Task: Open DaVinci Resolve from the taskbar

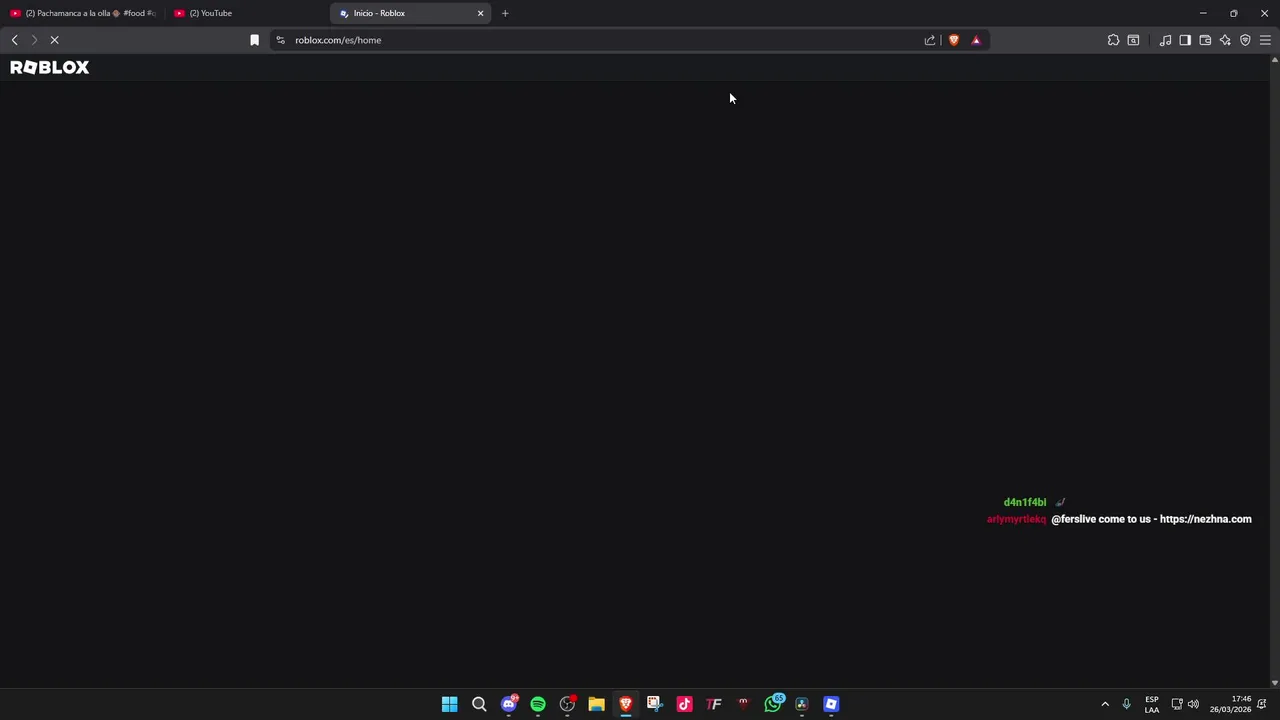Action: [x=801, y=704]
